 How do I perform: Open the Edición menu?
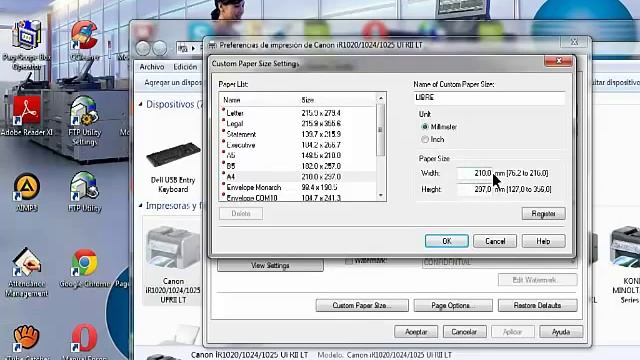[x=185, y=67]
